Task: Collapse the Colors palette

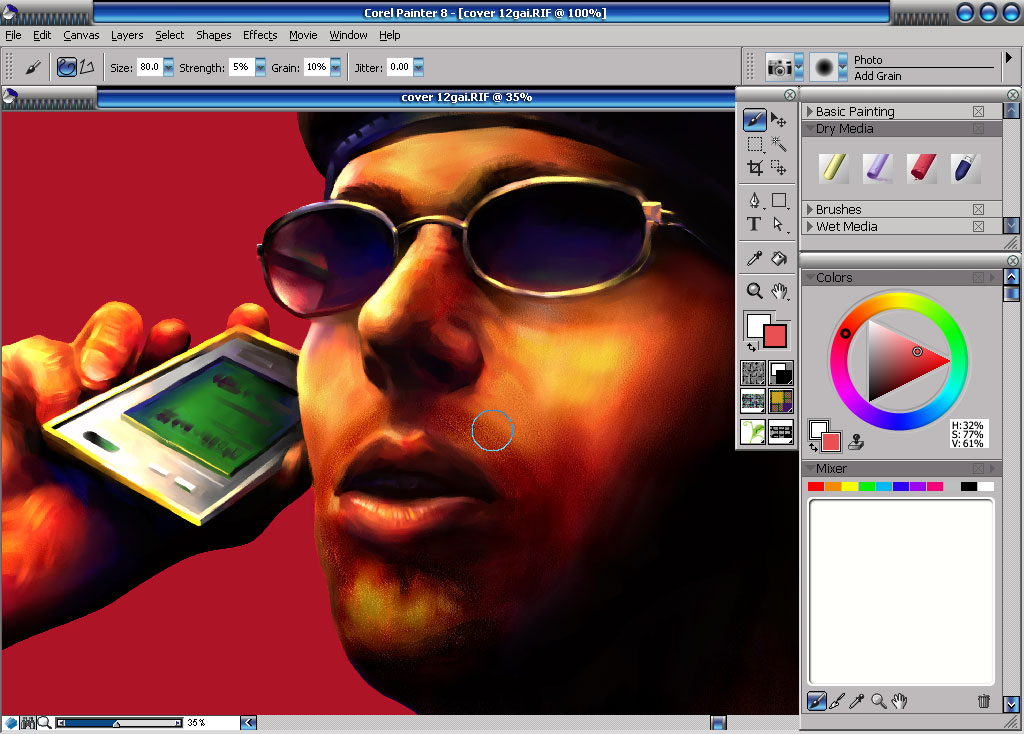Action: click(x=810, y=277)
